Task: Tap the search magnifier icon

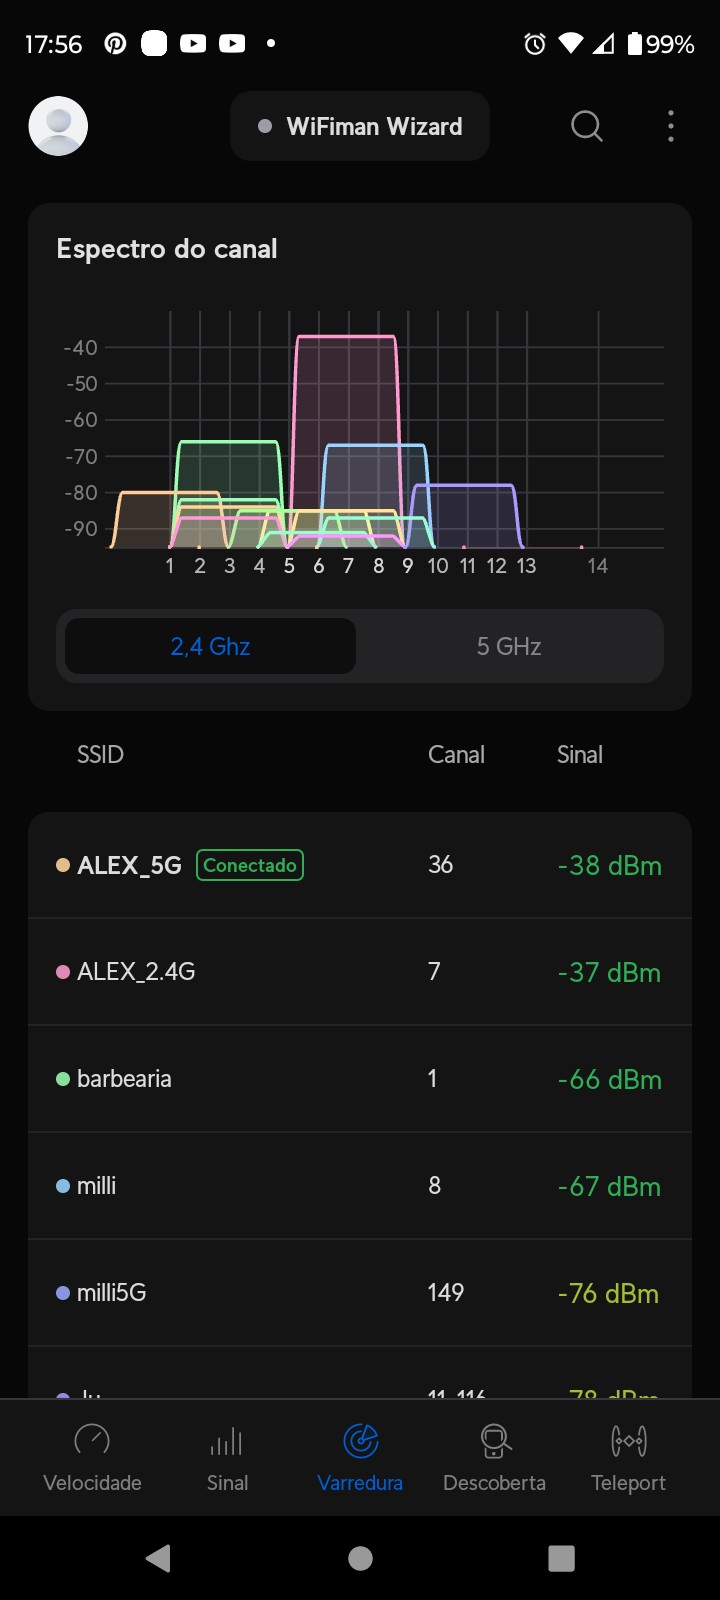Action: (587, 126)
